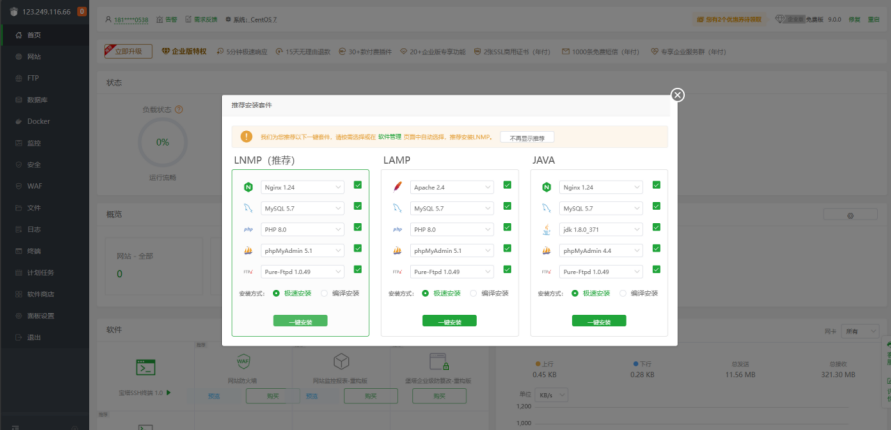Click the 宝塔SSH终端 terminal icon in software section
Screen dimensions: 891x430
(145, 367)
